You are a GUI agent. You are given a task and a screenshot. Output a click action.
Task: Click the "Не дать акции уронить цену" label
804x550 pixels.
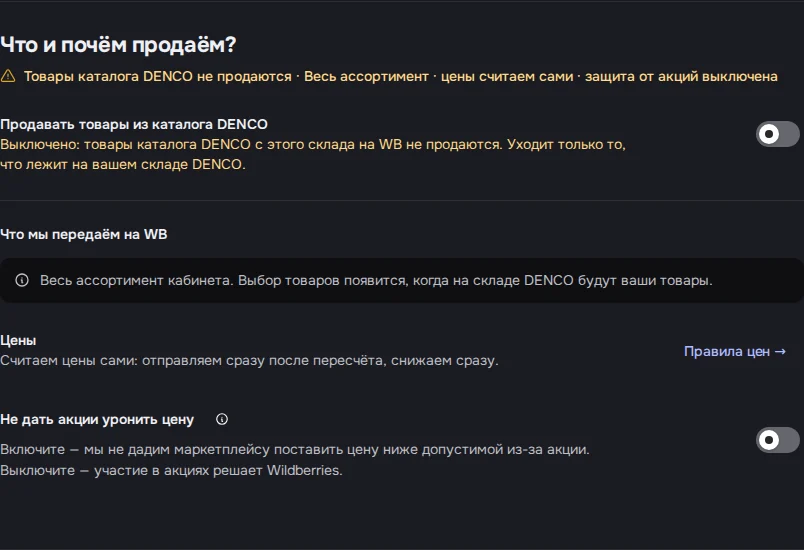tap(97, 419)
